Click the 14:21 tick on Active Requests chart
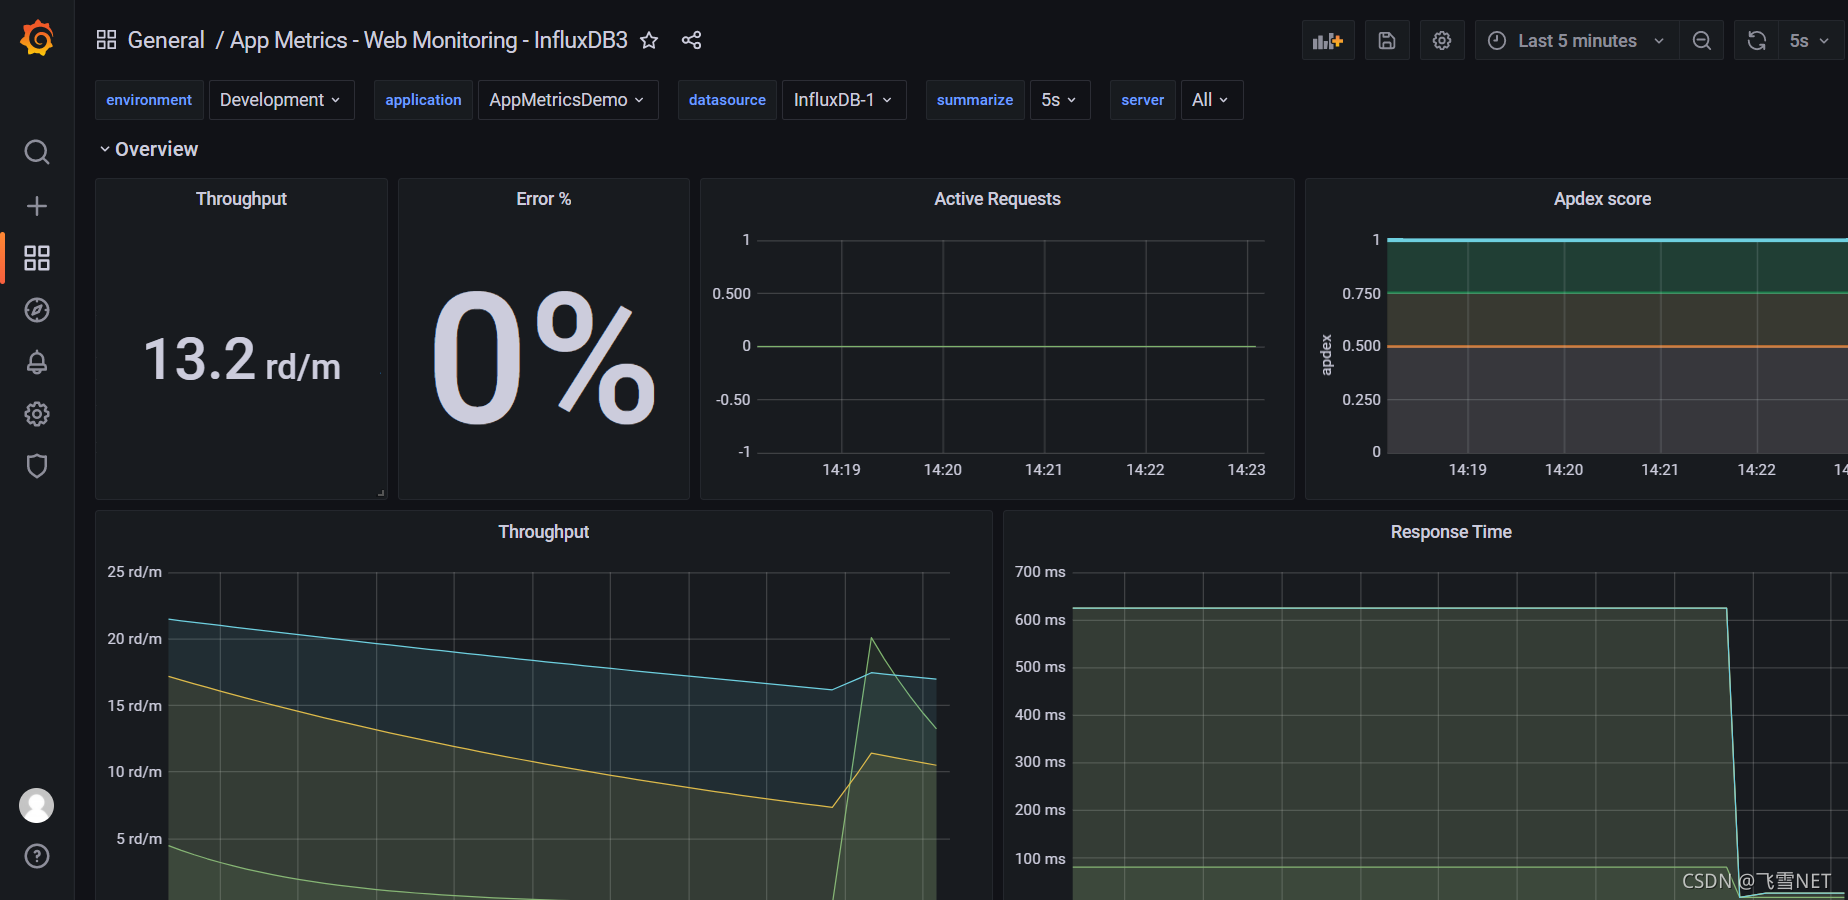1848x900 pixels. point(1043,470)
